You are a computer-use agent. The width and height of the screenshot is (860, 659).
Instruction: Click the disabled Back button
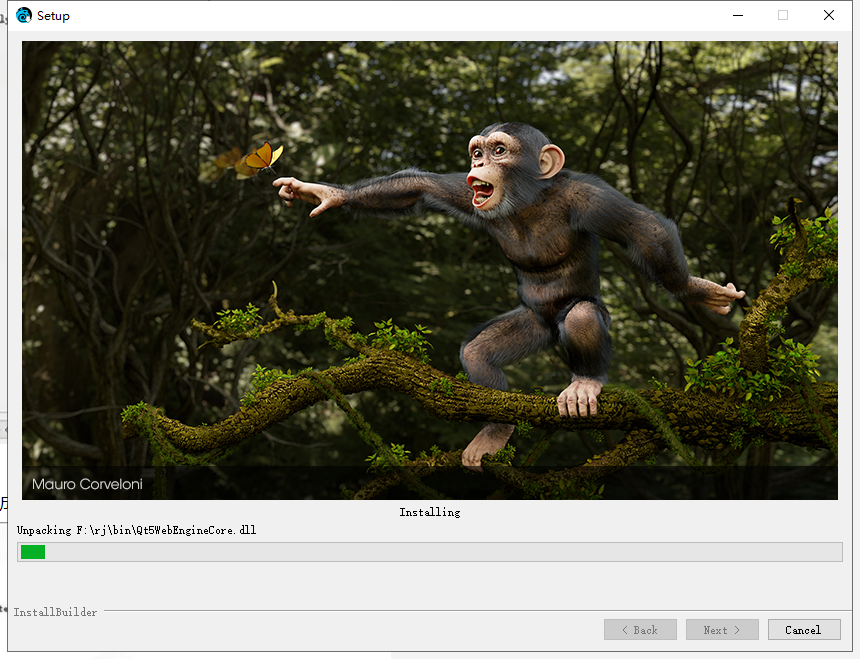click(x=640, y=629)
